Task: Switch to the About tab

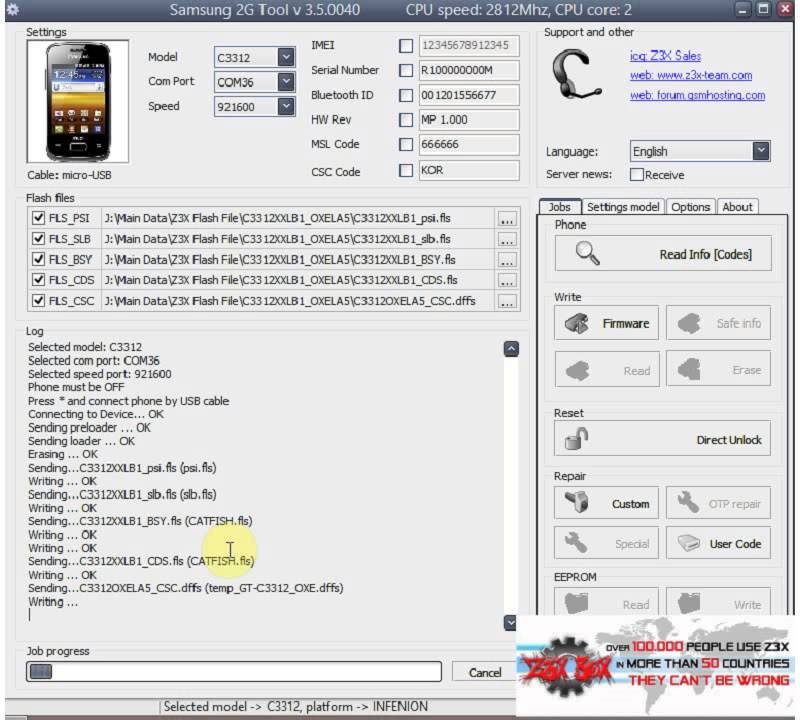Action: pyautogui.click(x=737, y=207)
